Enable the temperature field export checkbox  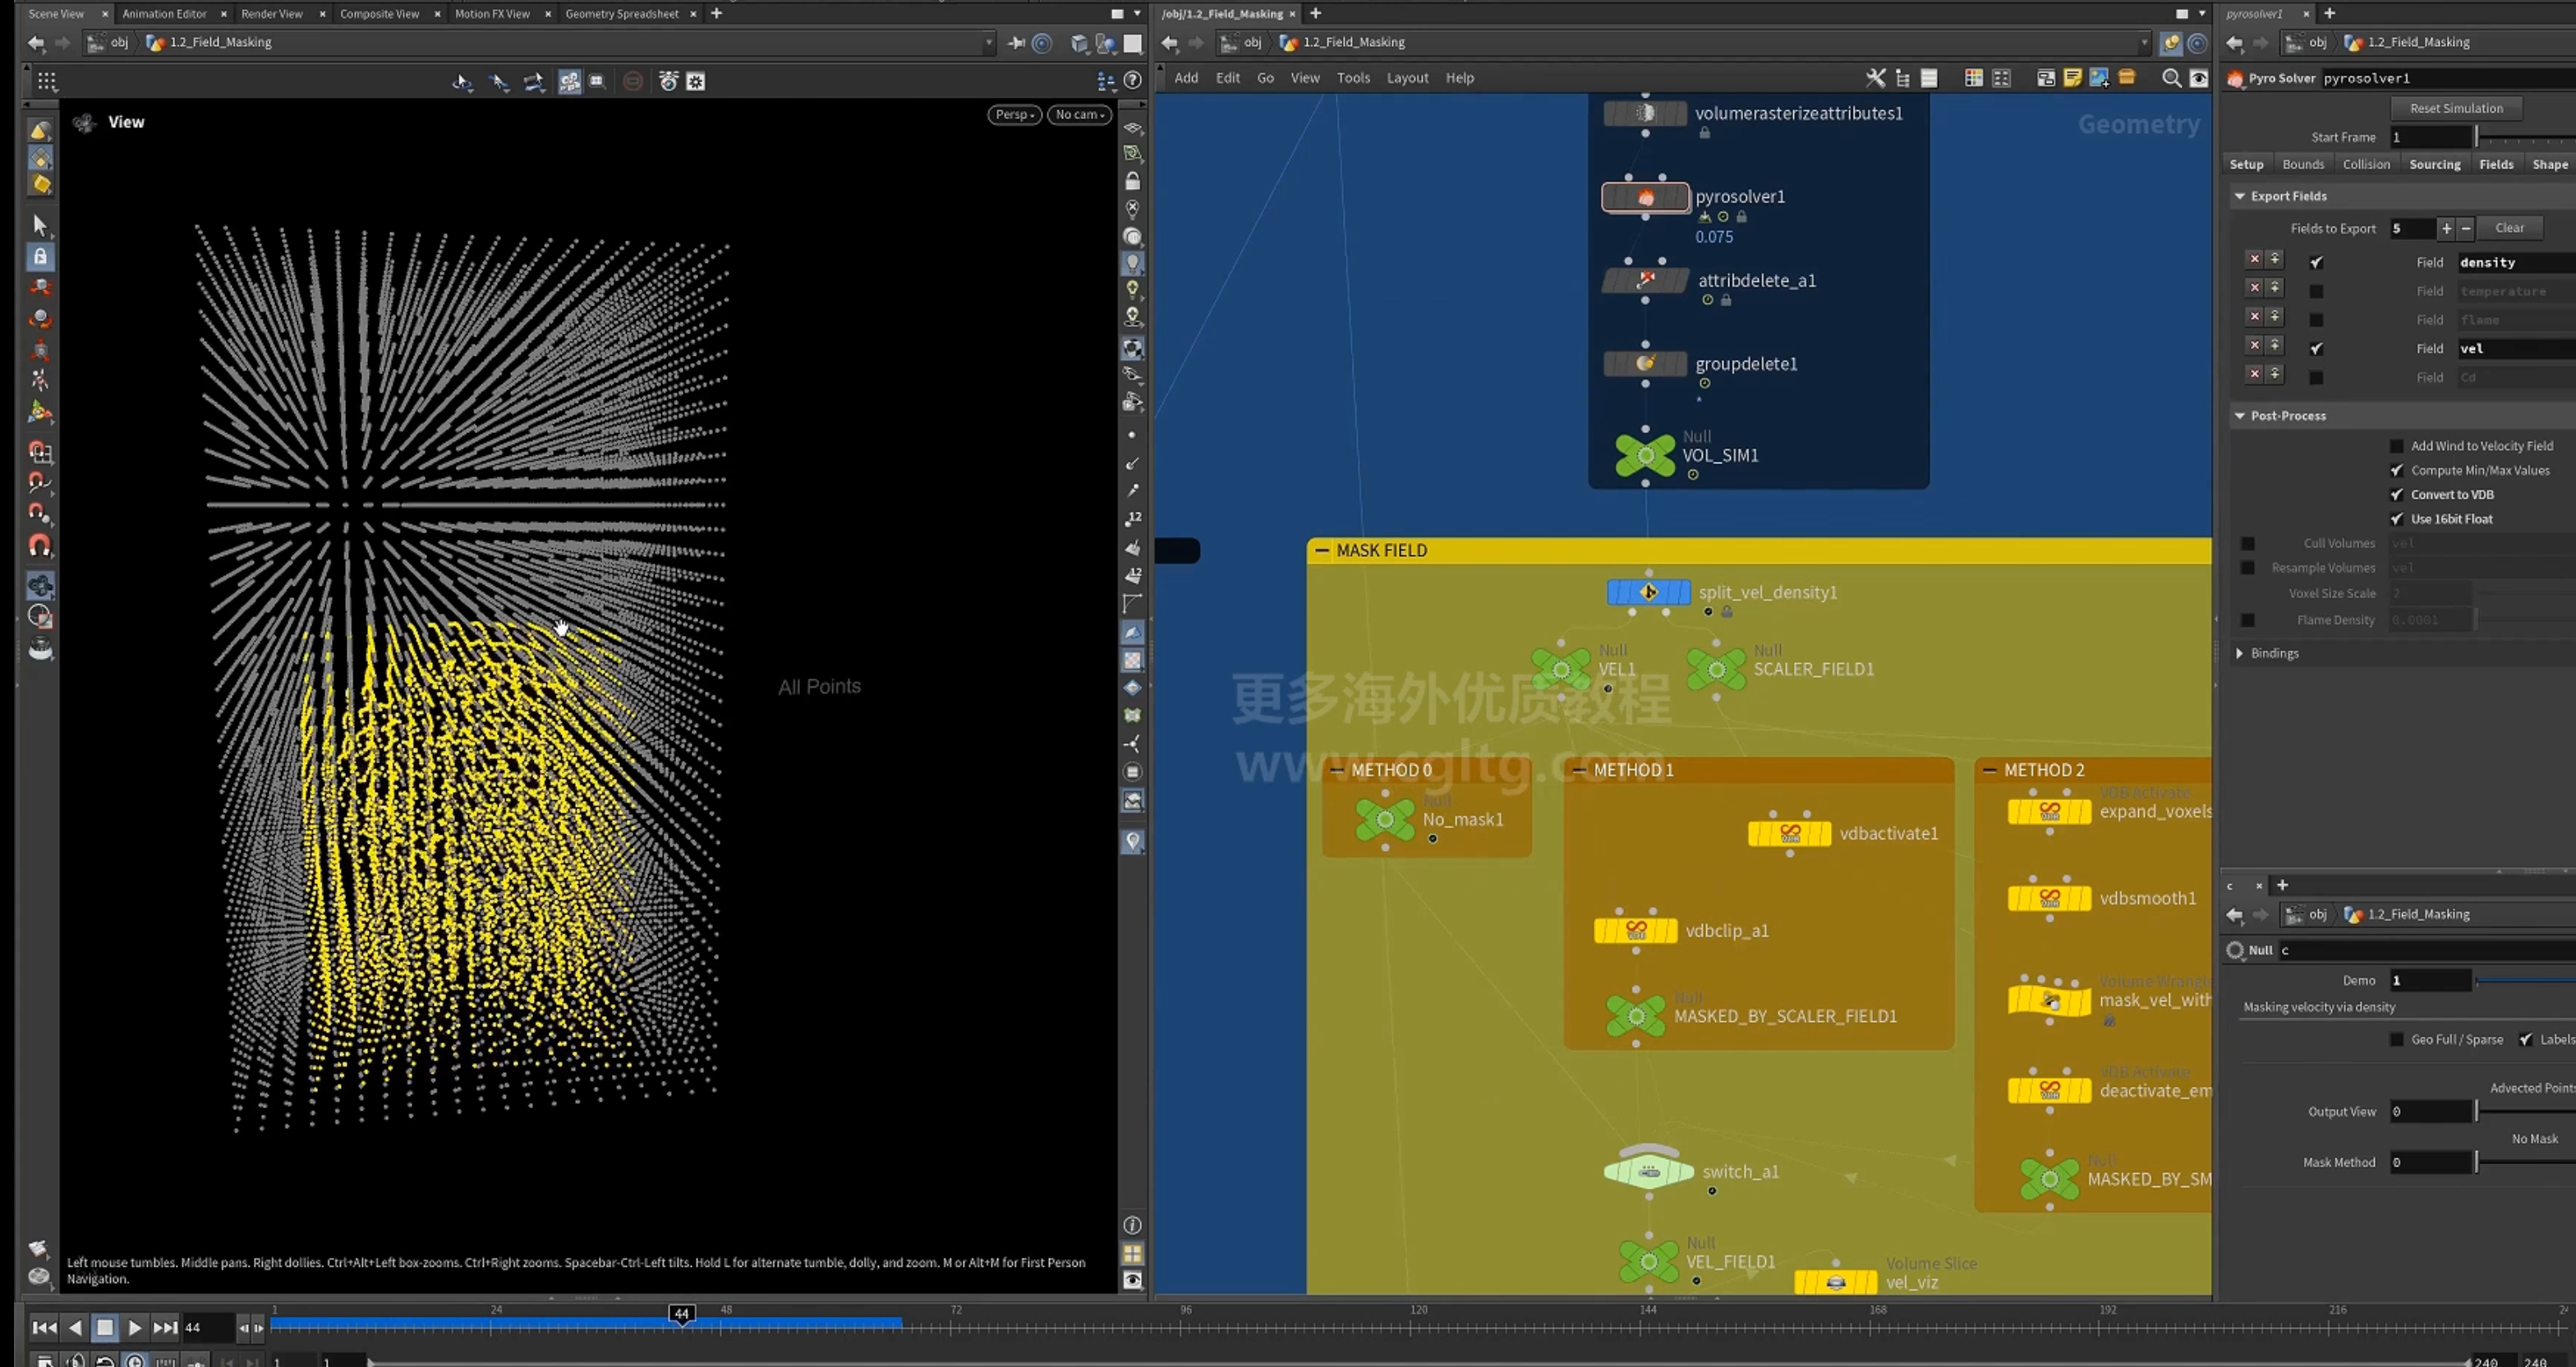click(2316, 291)
